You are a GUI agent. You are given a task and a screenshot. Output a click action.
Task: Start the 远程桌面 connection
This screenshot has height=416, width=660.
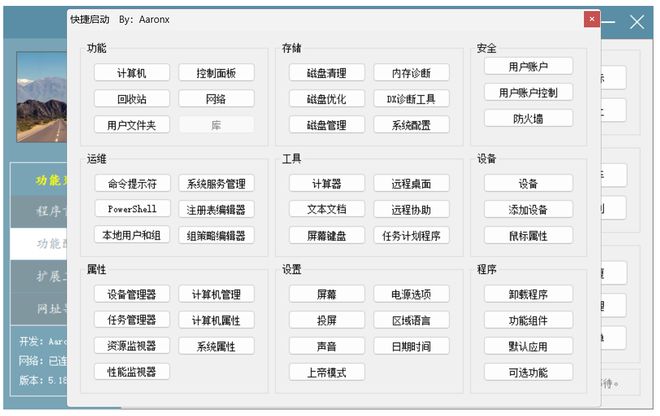(x=411, y=184)
